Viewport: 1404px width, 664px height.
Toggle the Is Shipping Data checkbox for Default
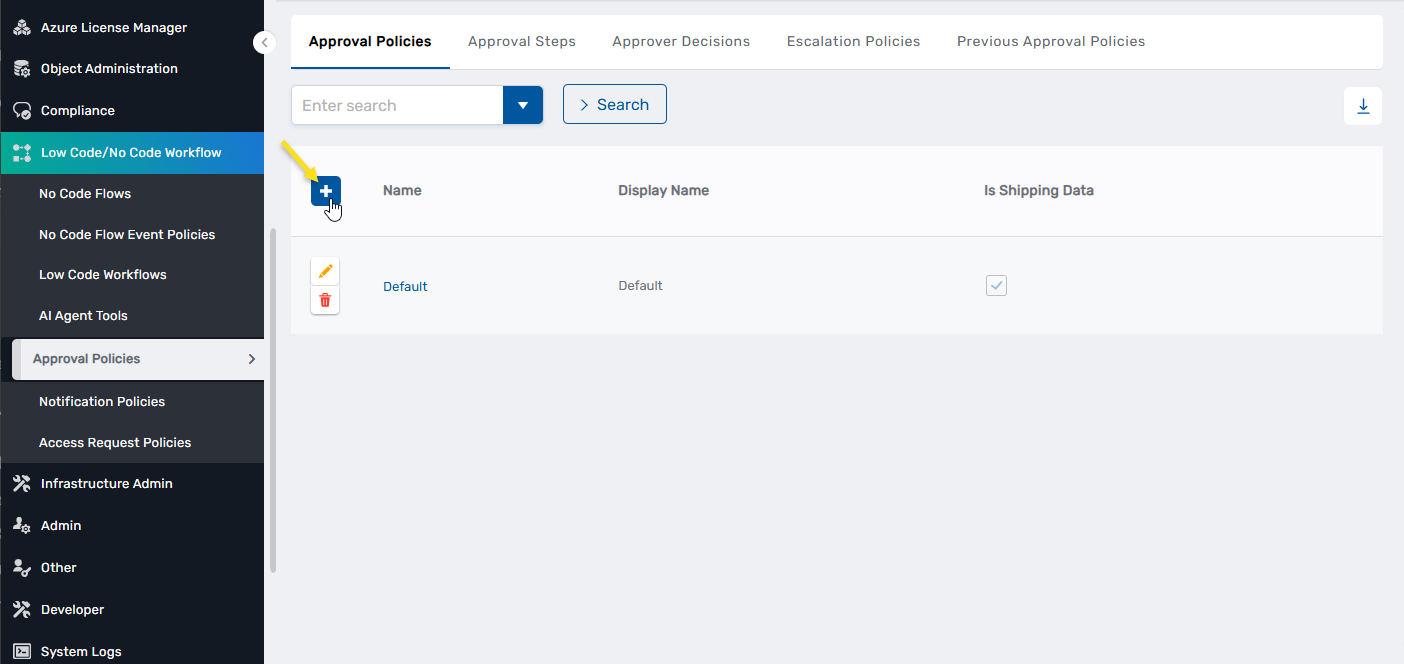point(996,285)
